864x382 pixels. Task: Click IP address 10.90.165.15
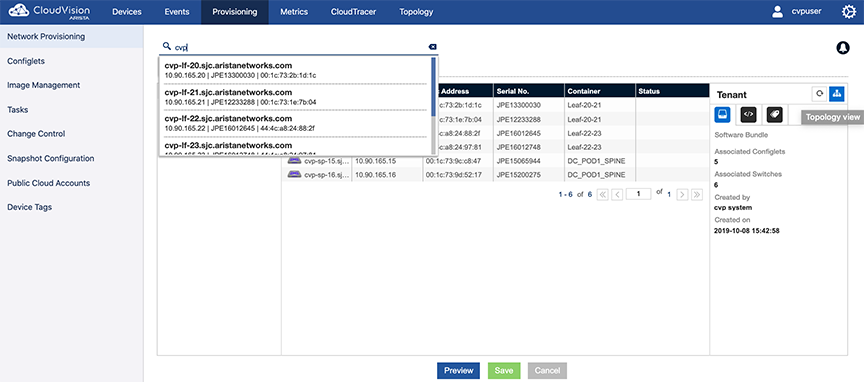(376, 161)
